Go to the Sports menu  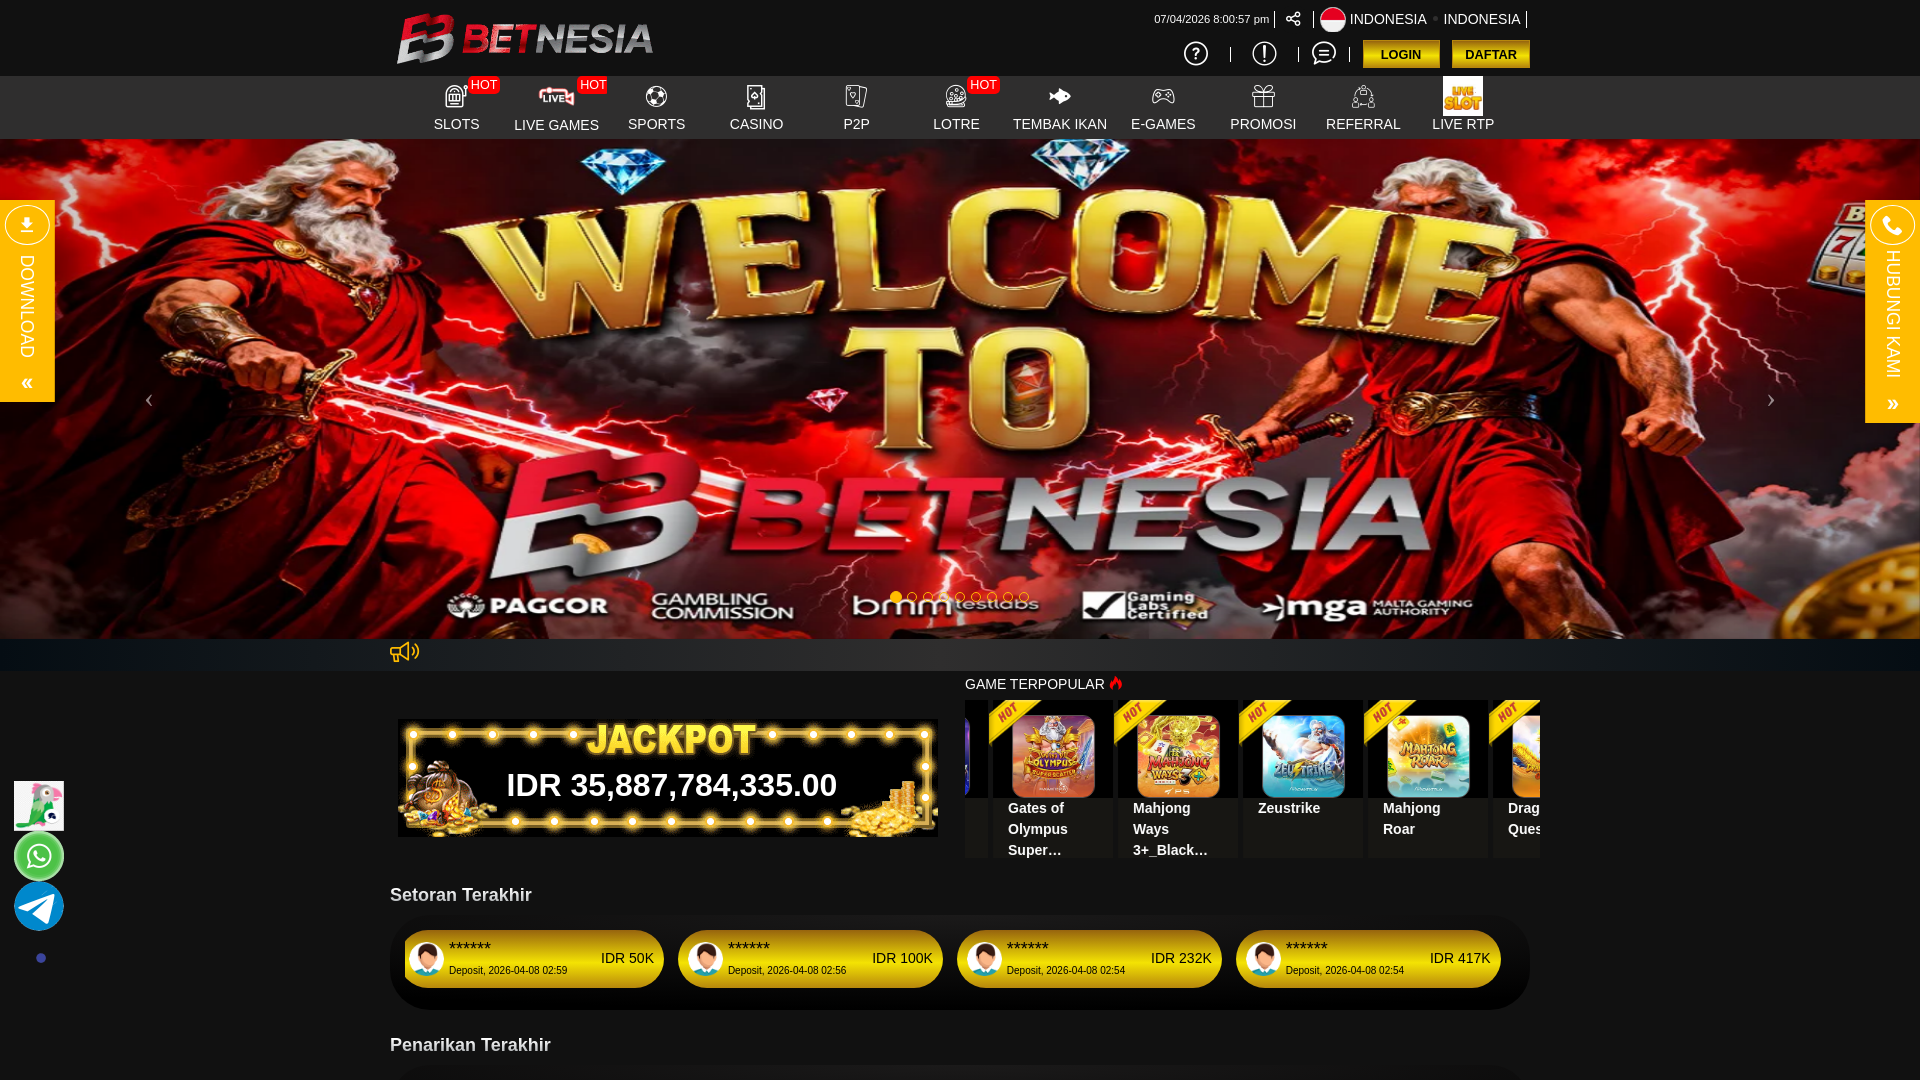coord(656,107)
